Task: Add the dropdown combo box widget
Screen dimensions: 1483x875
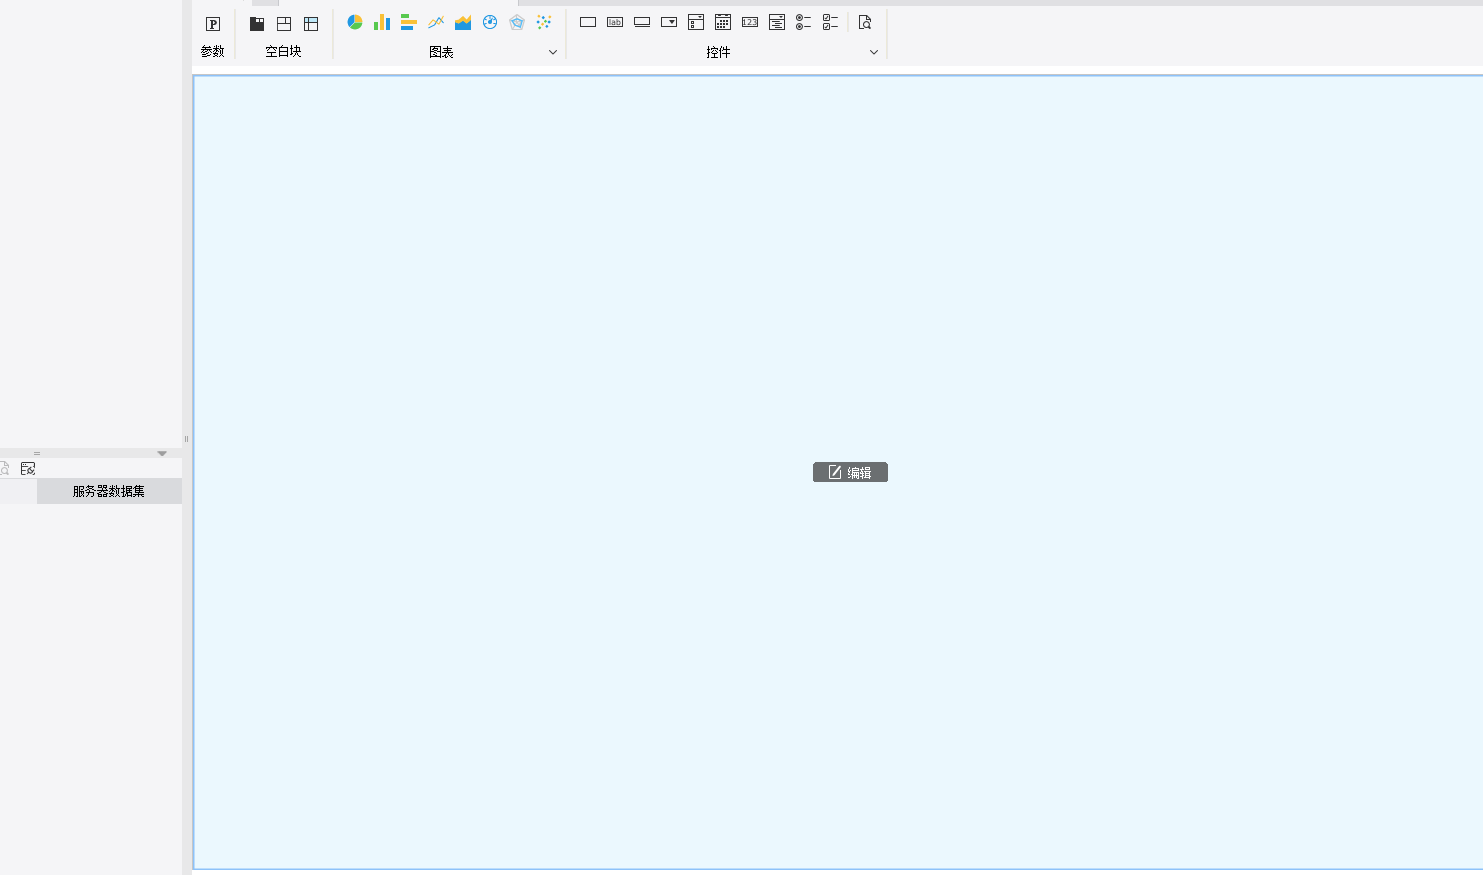Action: click(x=669, y=22)
